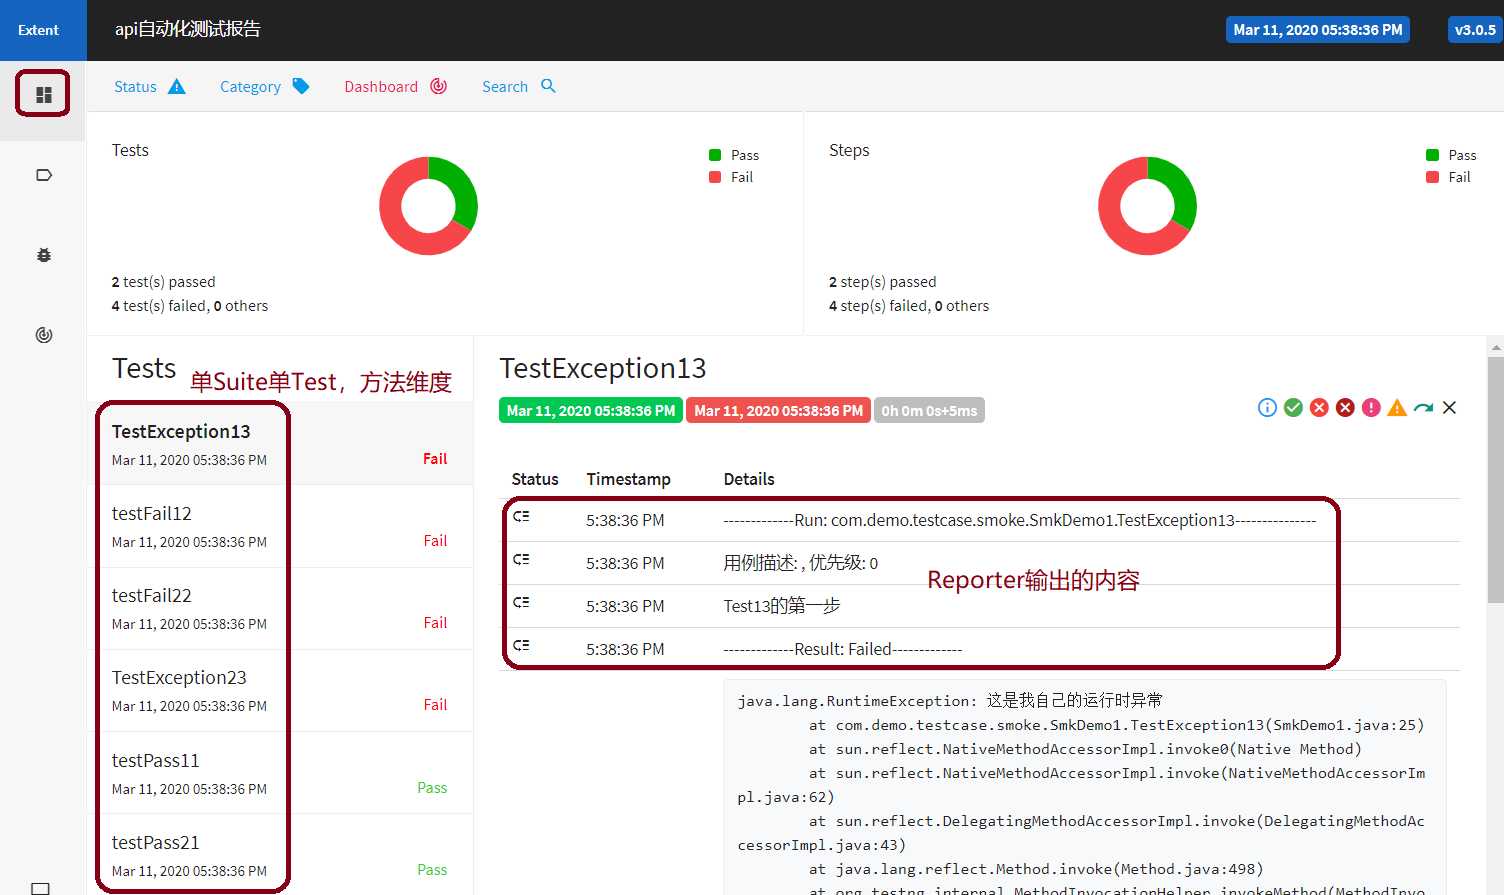This screenshot has width=1504, height=895.
Task: Filter steps by error pink exclamation icon
Action: (1371, 407)
